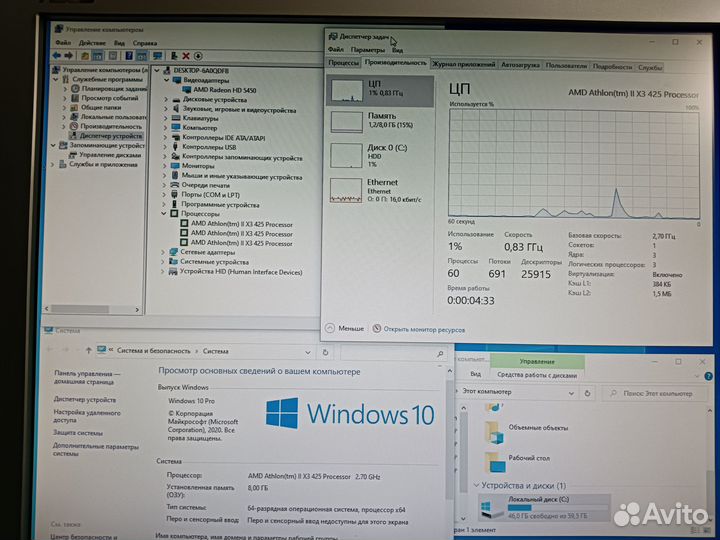720x540 pixels.
Task: Expand Sound, video and game devices category
Action: coord(166,109)
